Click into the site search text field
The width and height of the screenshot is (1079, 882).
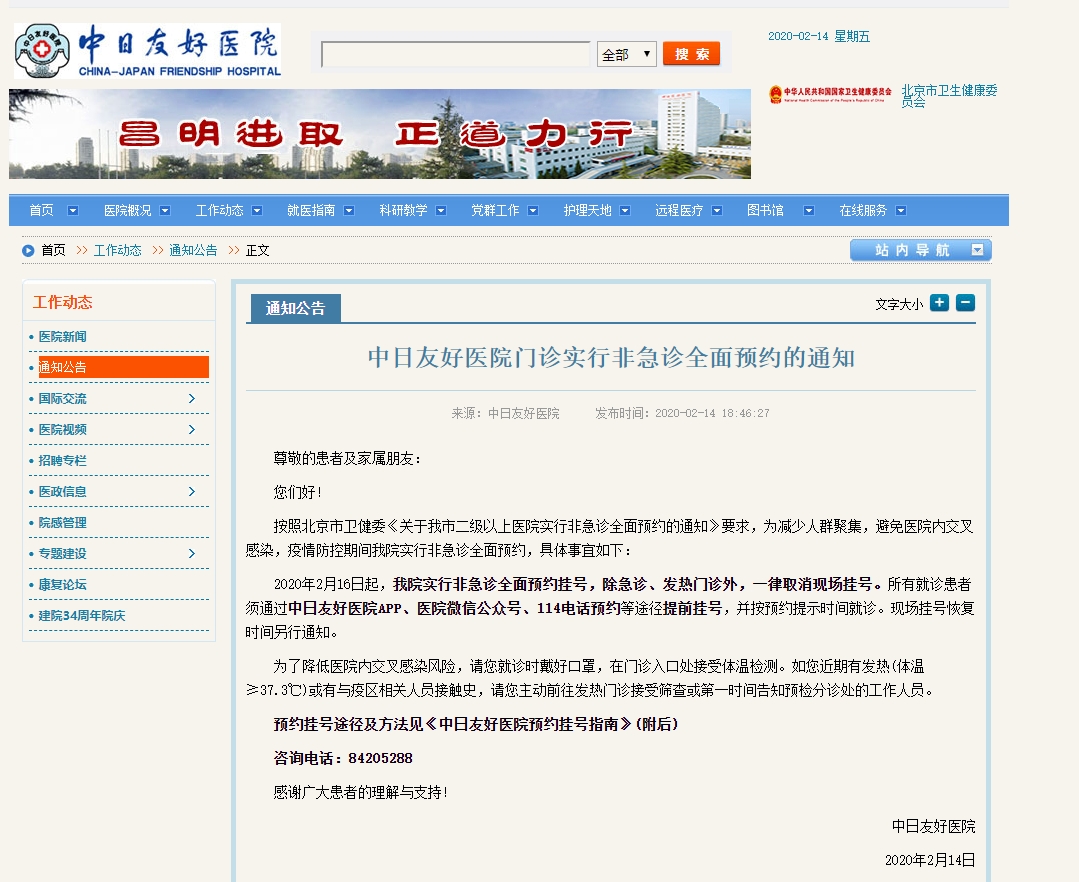[456, 54]
